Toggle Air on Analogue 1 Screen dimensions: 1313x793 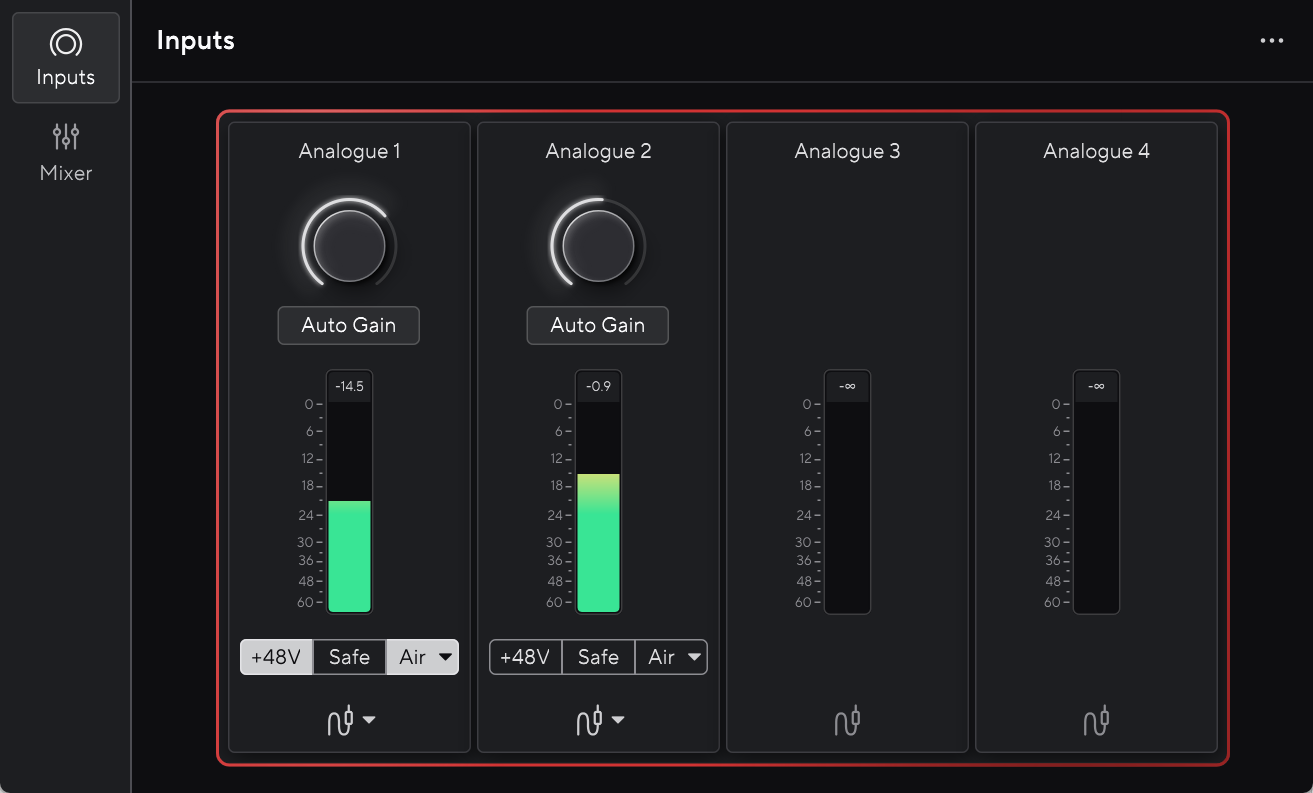click(412, 657)
